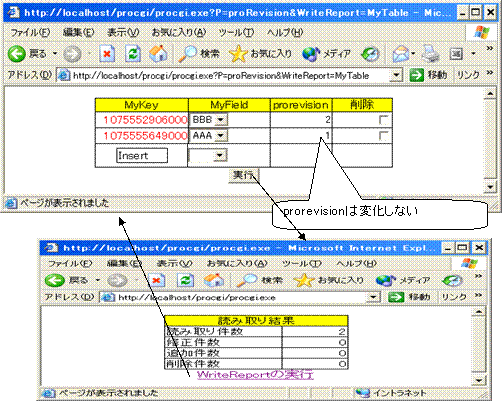The height and width of the screenshot is (401, 502).
Task: Click the down arrow of top window scrollbar
Action: 490,187
